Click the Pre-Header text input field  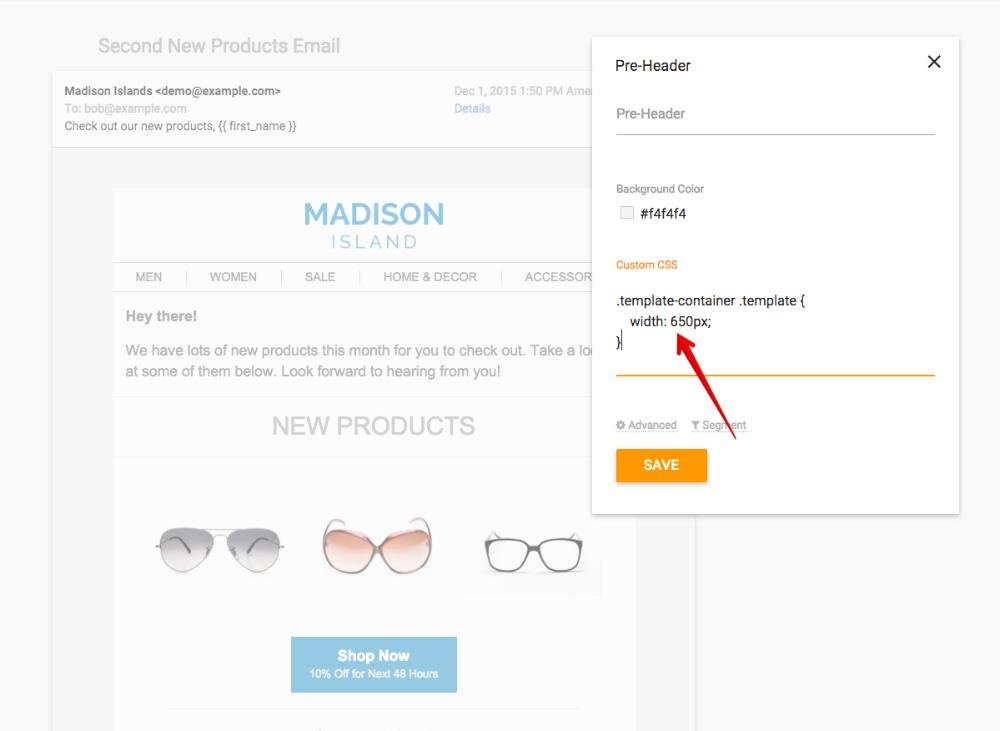click(775, 114)
